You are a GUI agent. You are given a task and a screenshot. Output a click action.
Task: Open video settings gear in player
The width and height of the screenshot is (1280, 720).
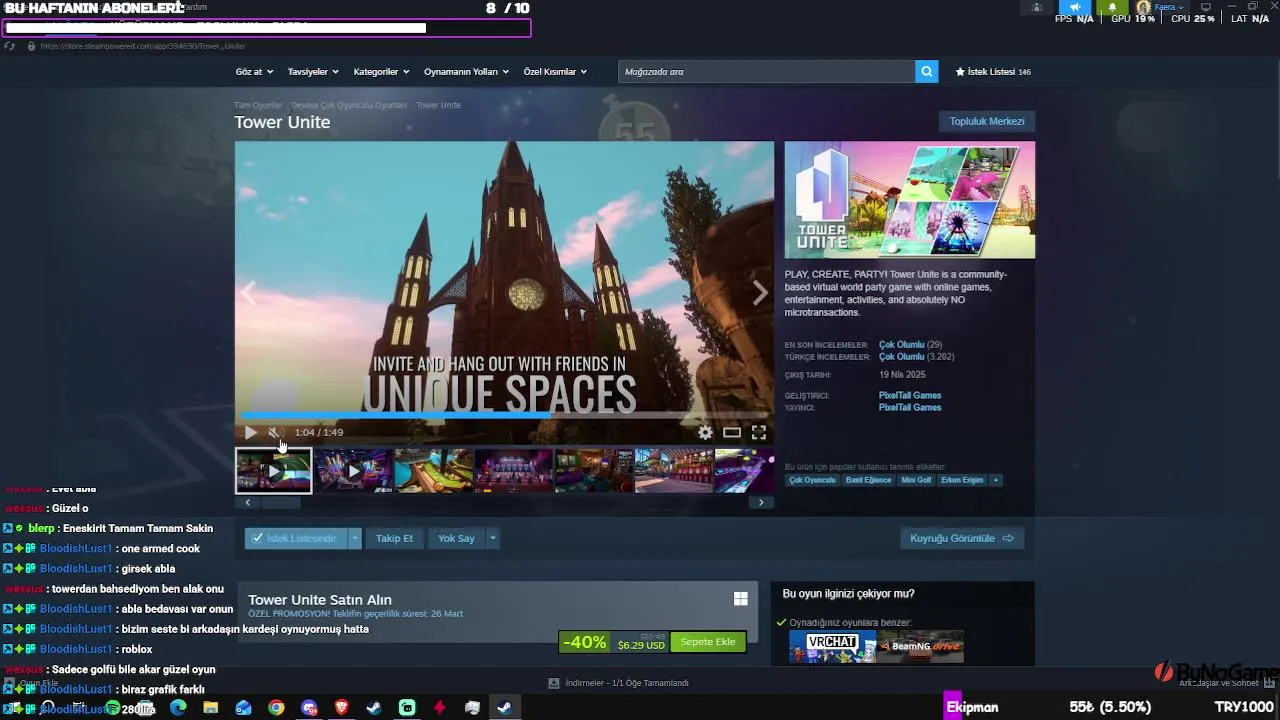pyautogui.click(x=705, y=432)
